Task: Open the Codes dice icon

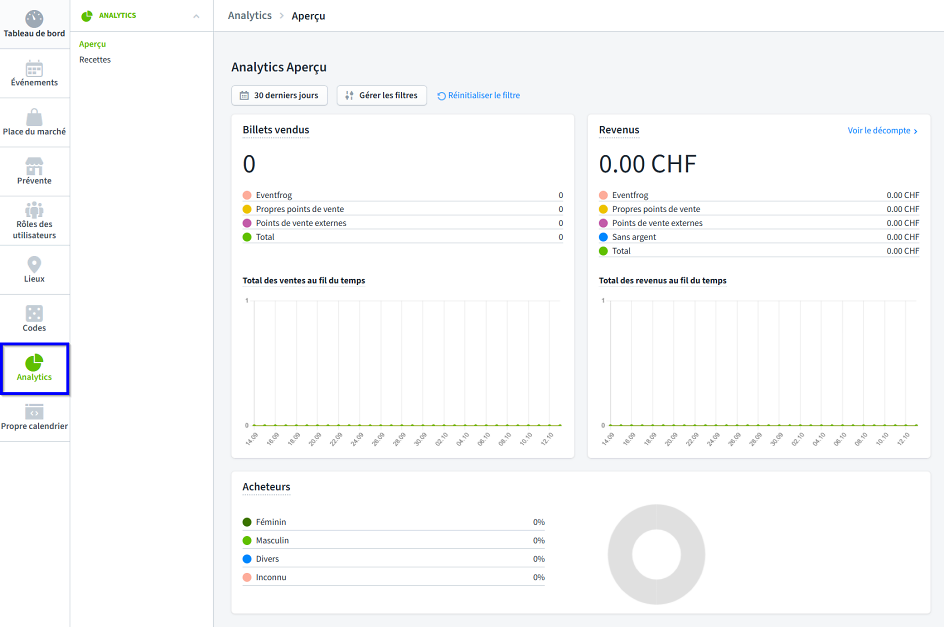Action: coord(34,314)
